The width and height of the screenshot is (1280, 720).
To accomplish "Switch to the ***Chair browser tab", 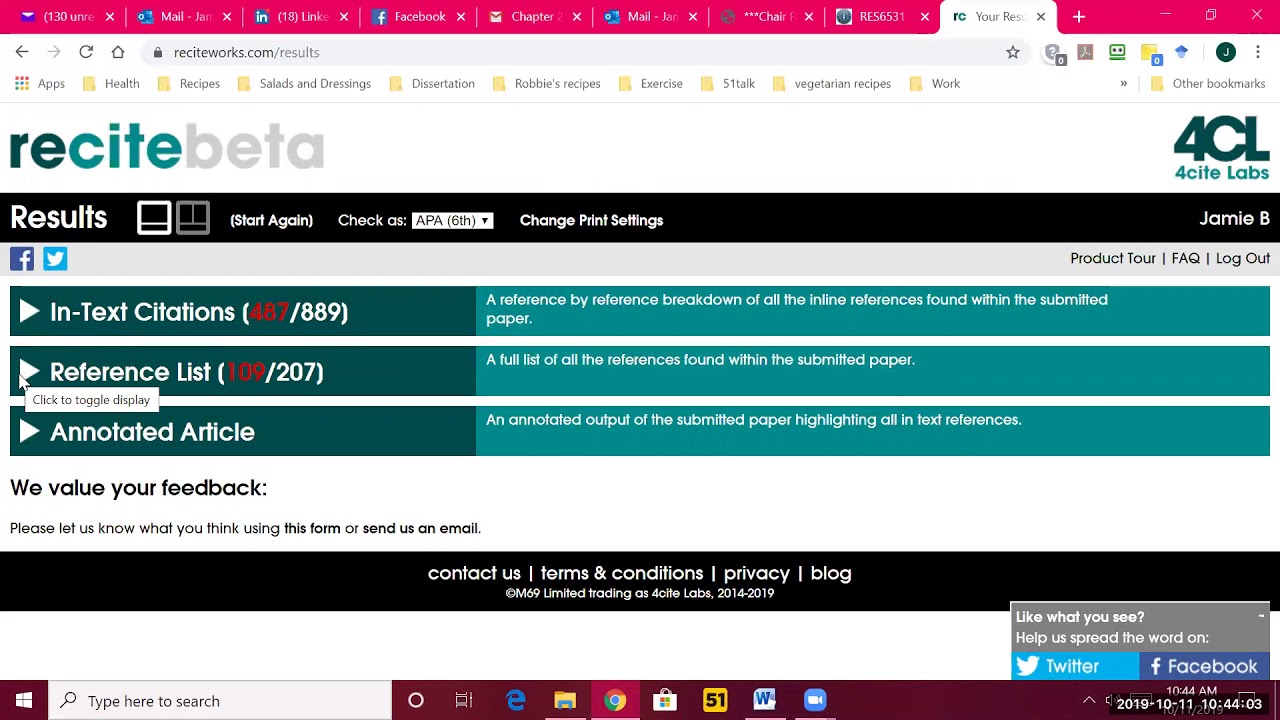I will pos(768,17).
